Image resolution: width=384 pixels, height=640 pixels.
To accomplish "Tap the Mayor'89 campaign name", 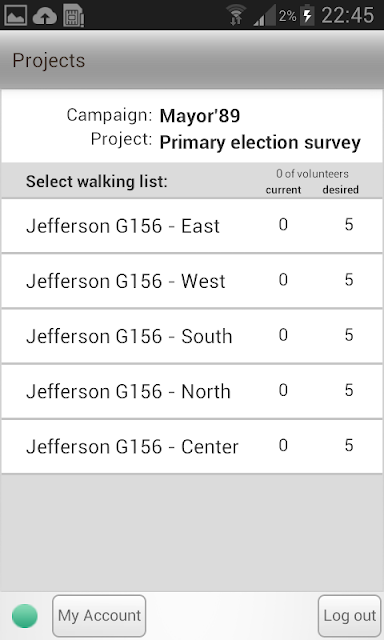I will coord(200,116).
